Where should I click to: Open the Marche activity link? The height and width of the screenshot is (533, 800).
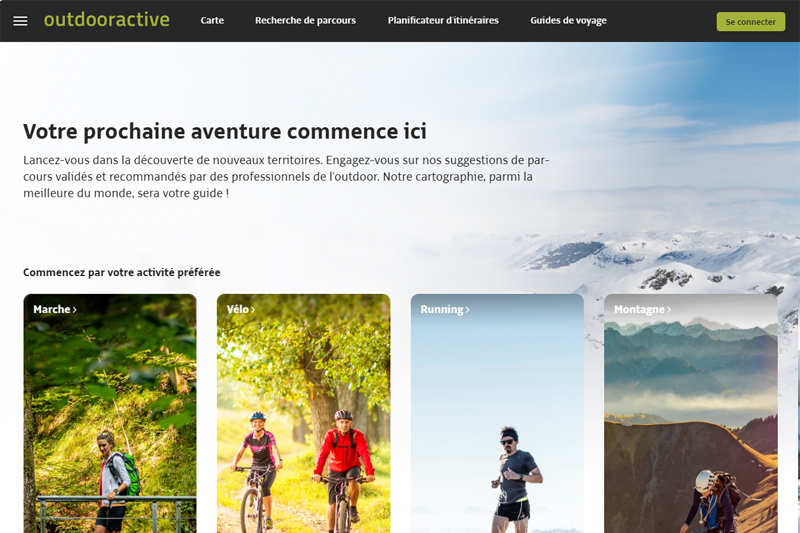[x=52, y=309]
